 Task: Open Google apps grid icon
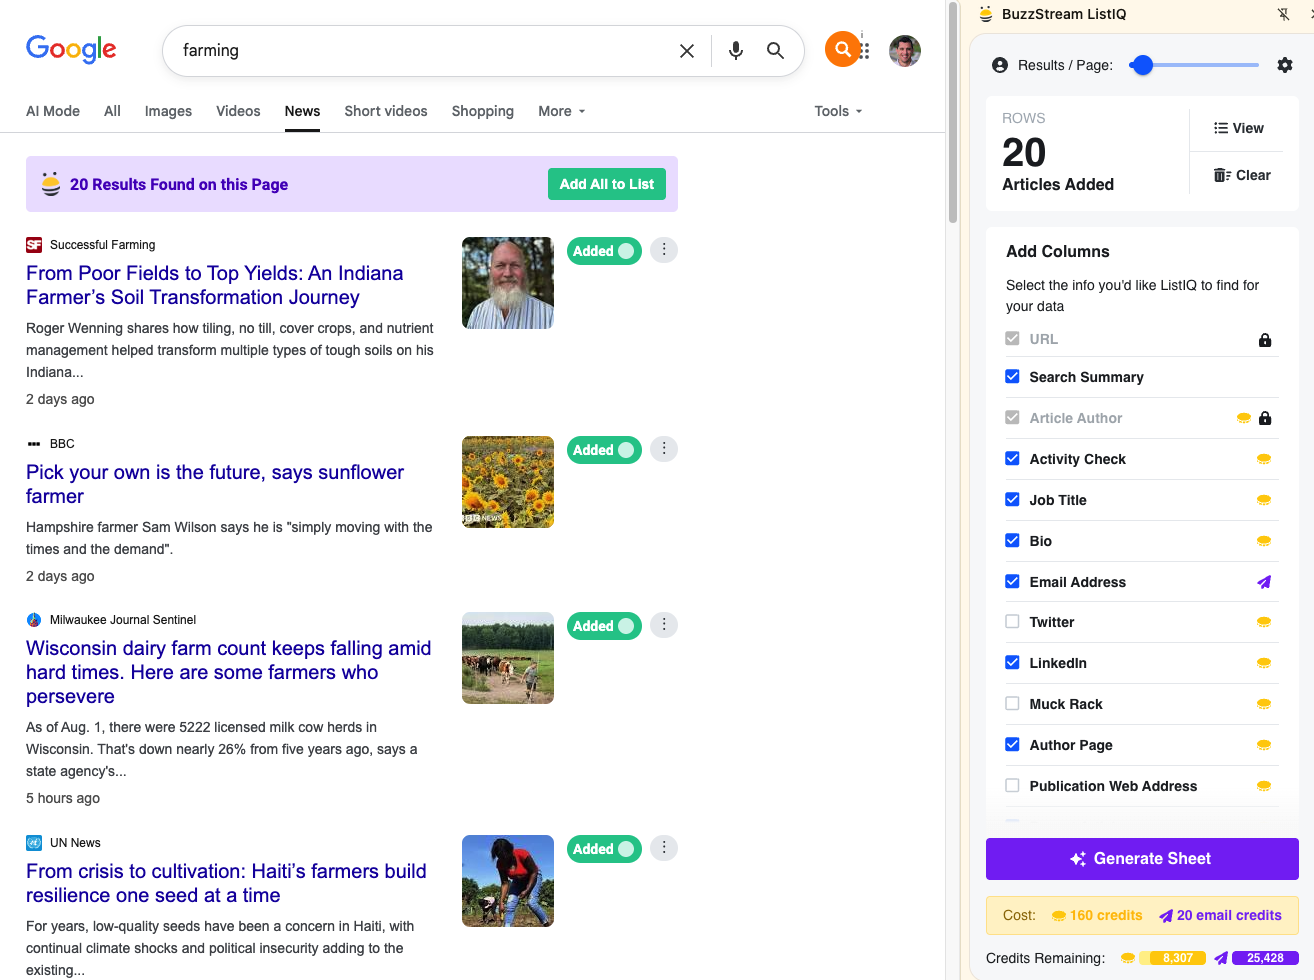click(x=865, y=51)
